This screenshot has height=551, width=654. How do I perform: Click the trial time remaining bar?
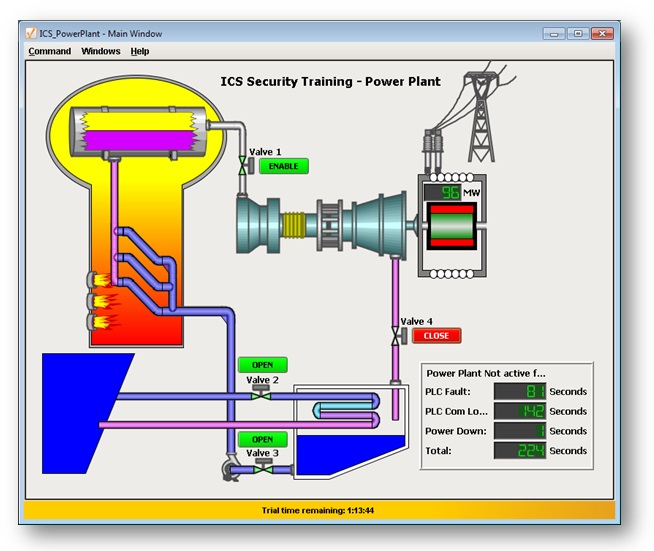pyautogui.click(x=317, y=510)
